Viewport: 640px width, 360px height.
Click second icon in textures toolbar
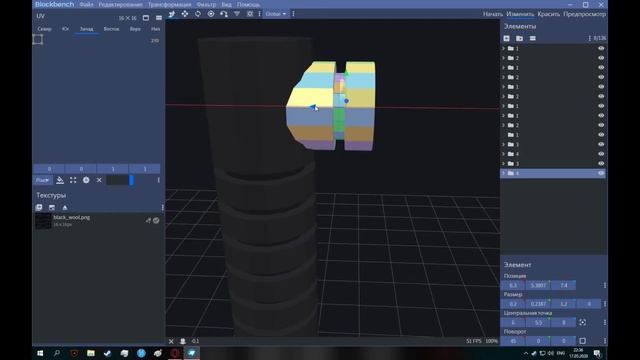(x=52, y=207)
